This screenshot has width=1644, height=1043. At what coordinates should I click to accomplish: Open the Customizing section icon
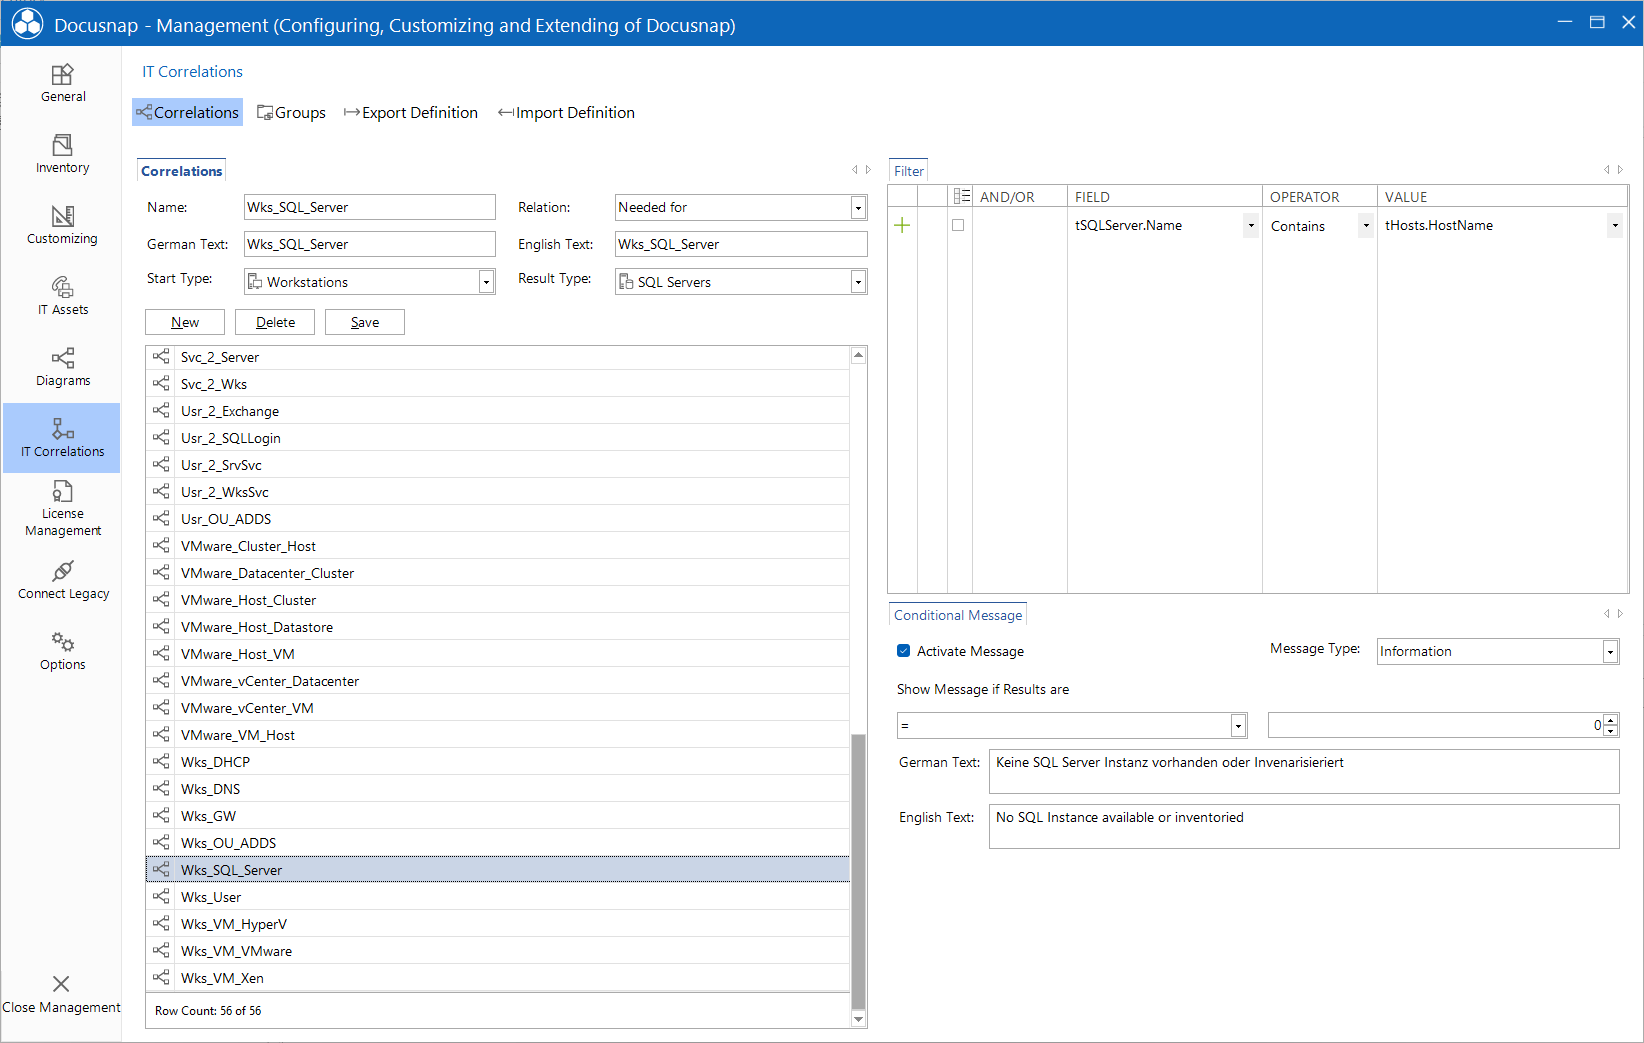[x=62, y=217]
